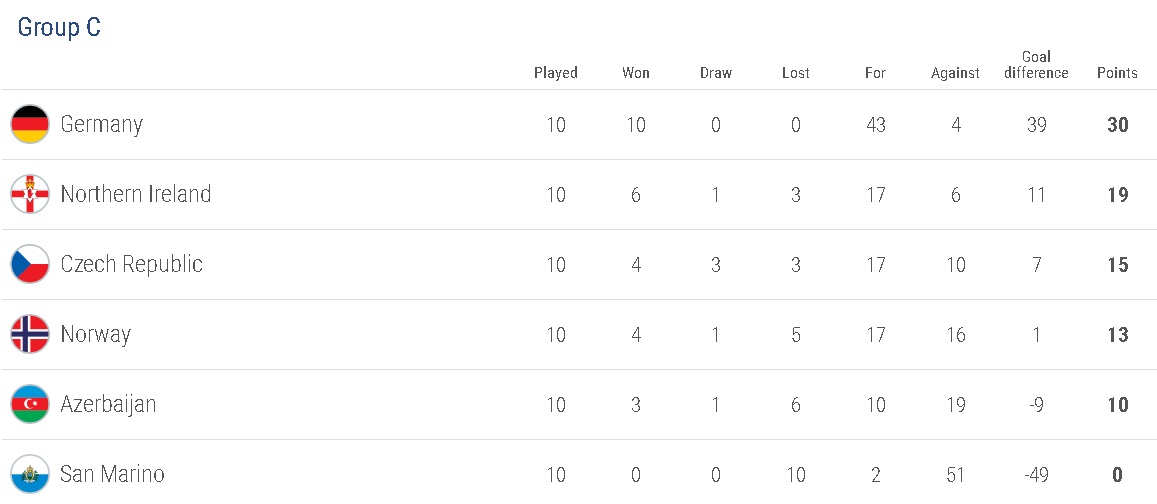Click the Won column header

tap(636, 73)
